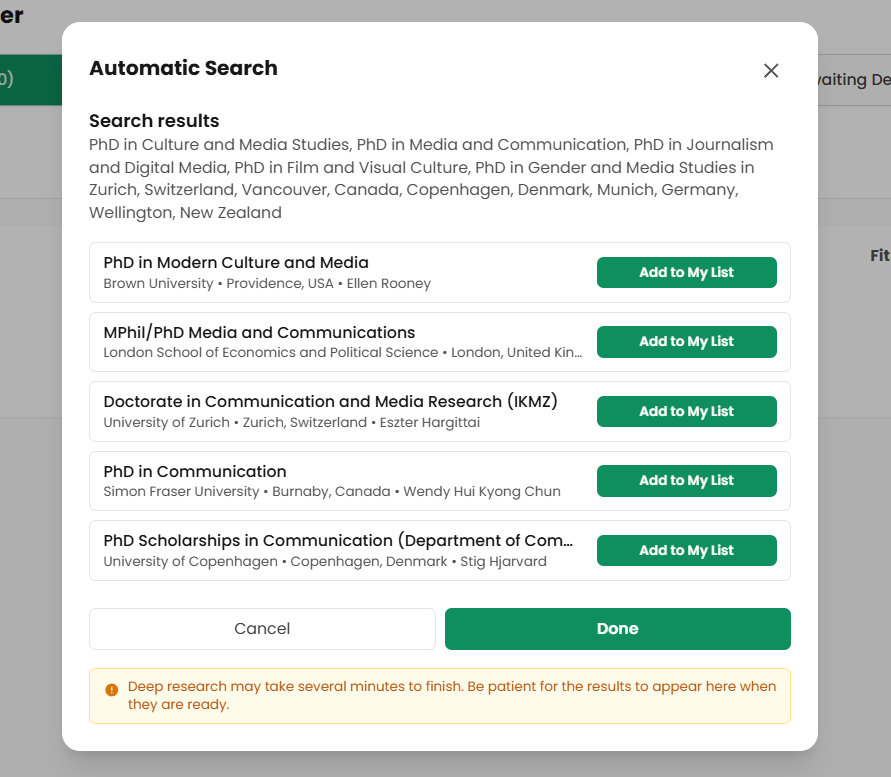Click the Cancel button
Image resolution: width=891 pixels, height=777 pixels.
[x=262, y=628]
